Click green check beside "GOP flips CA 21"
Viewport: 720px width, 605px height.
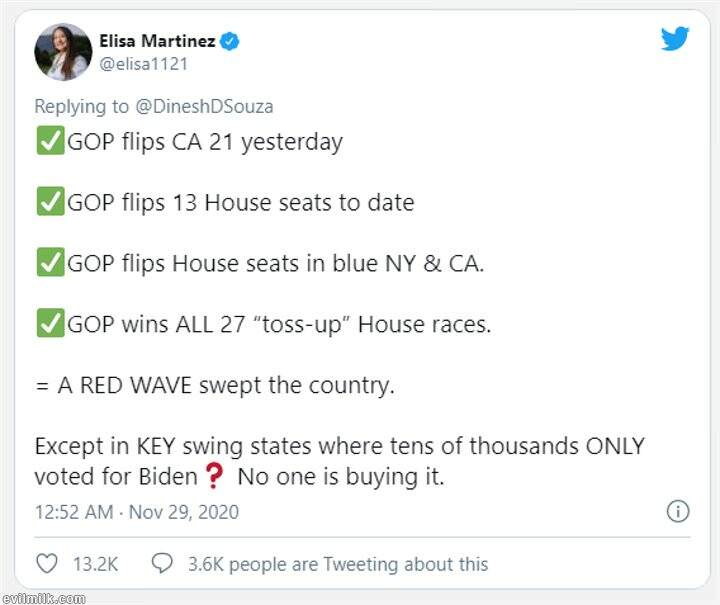(x=49, y=142)
